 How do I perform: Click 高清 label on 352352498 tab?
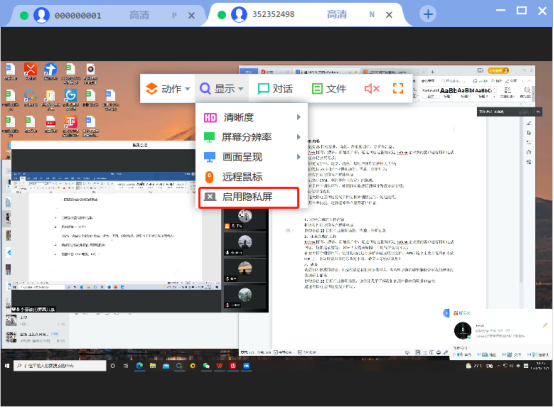click(x=337, y=14)
